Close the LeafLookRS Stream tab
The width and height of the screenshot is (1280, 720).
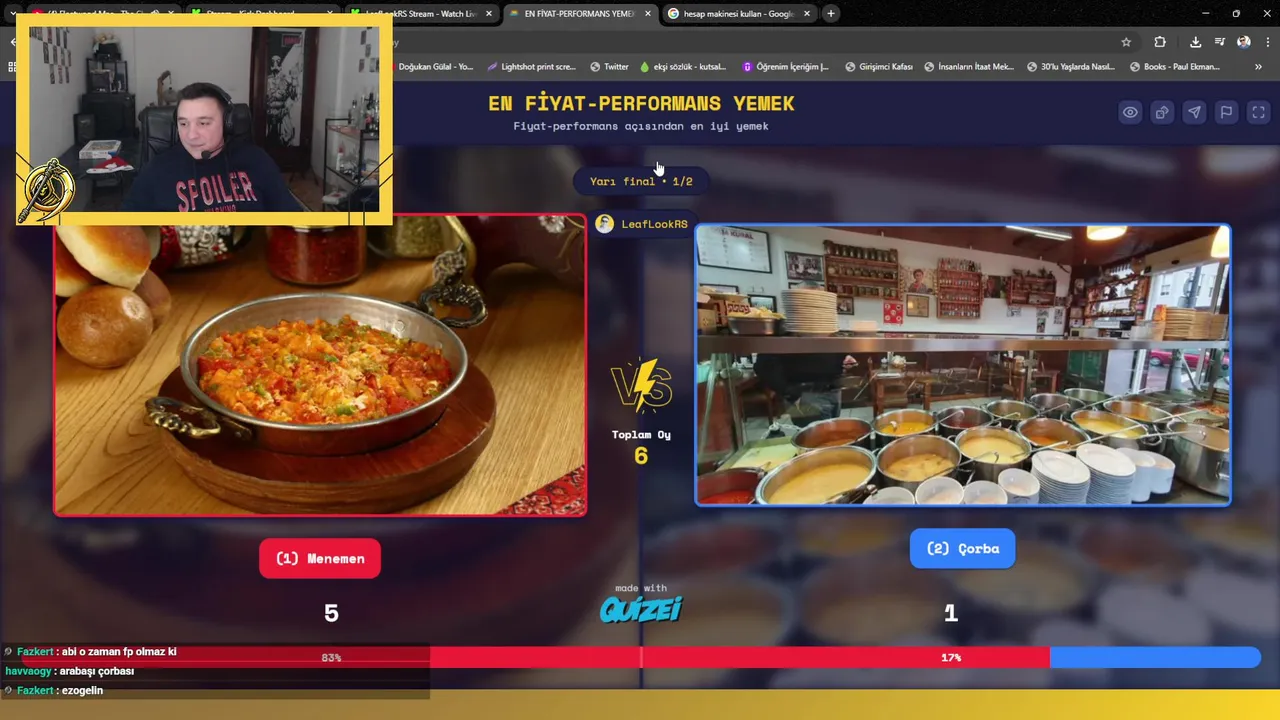[x=489, y=14]
